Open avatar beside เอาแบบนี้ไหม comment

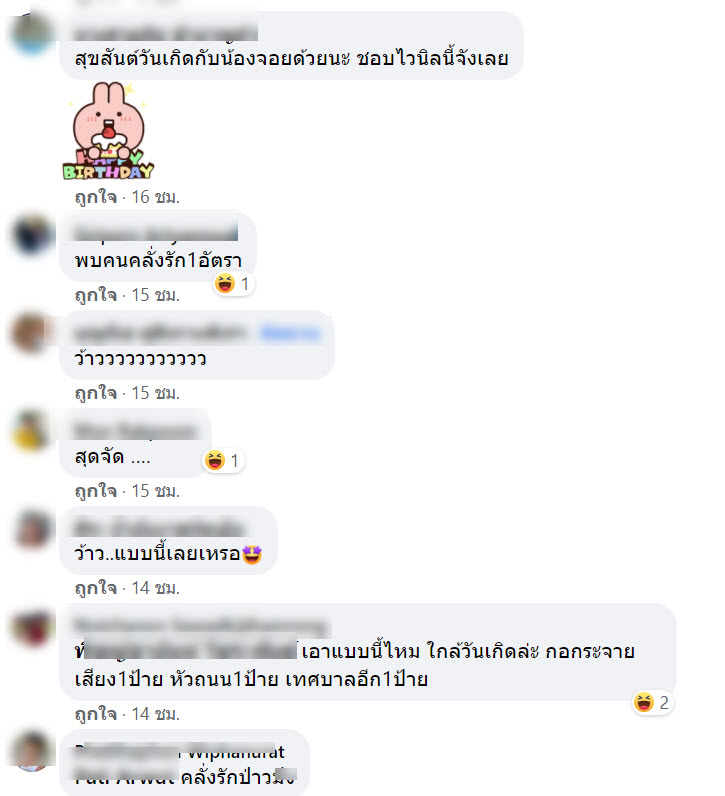33,627
